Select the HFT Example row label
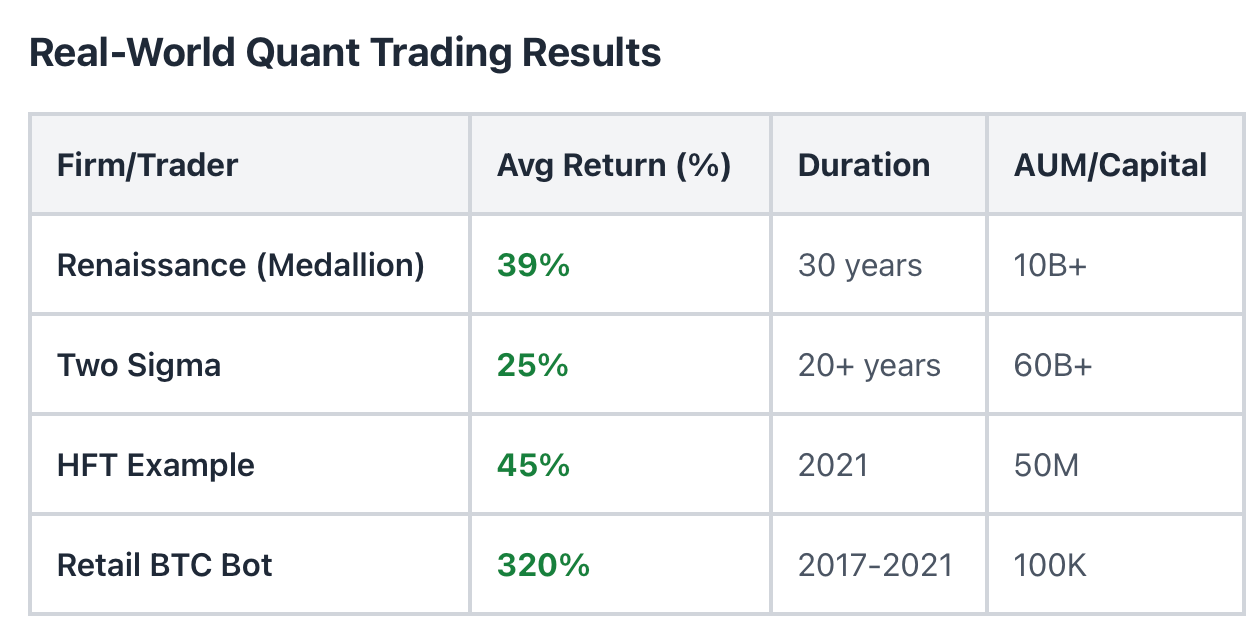 pos(156,465)
